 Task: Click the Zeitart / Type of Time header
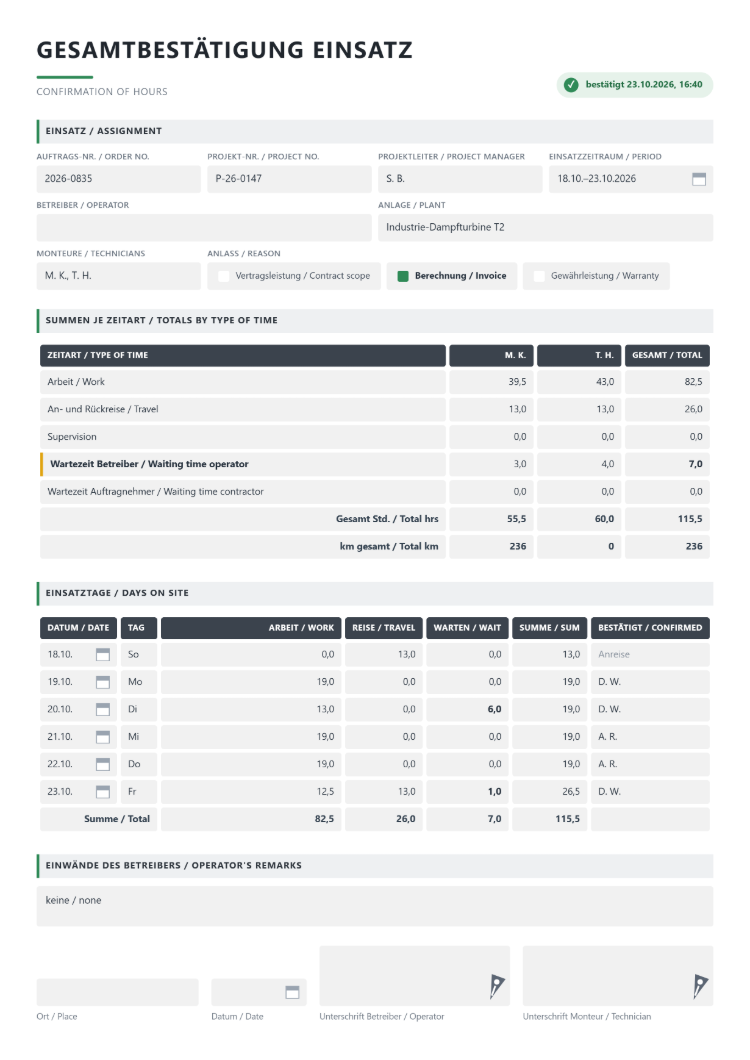243,356
